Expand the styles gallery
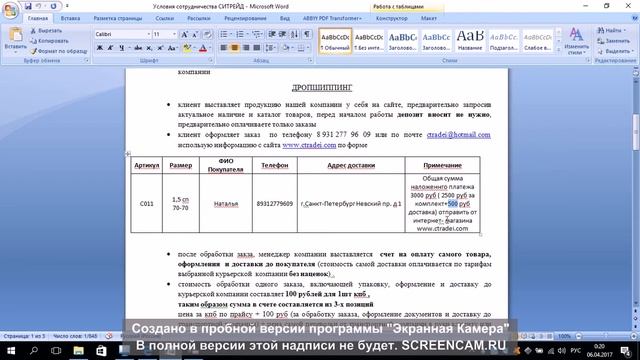The height and width of the screenshot is (360, 640). [558, 50]
